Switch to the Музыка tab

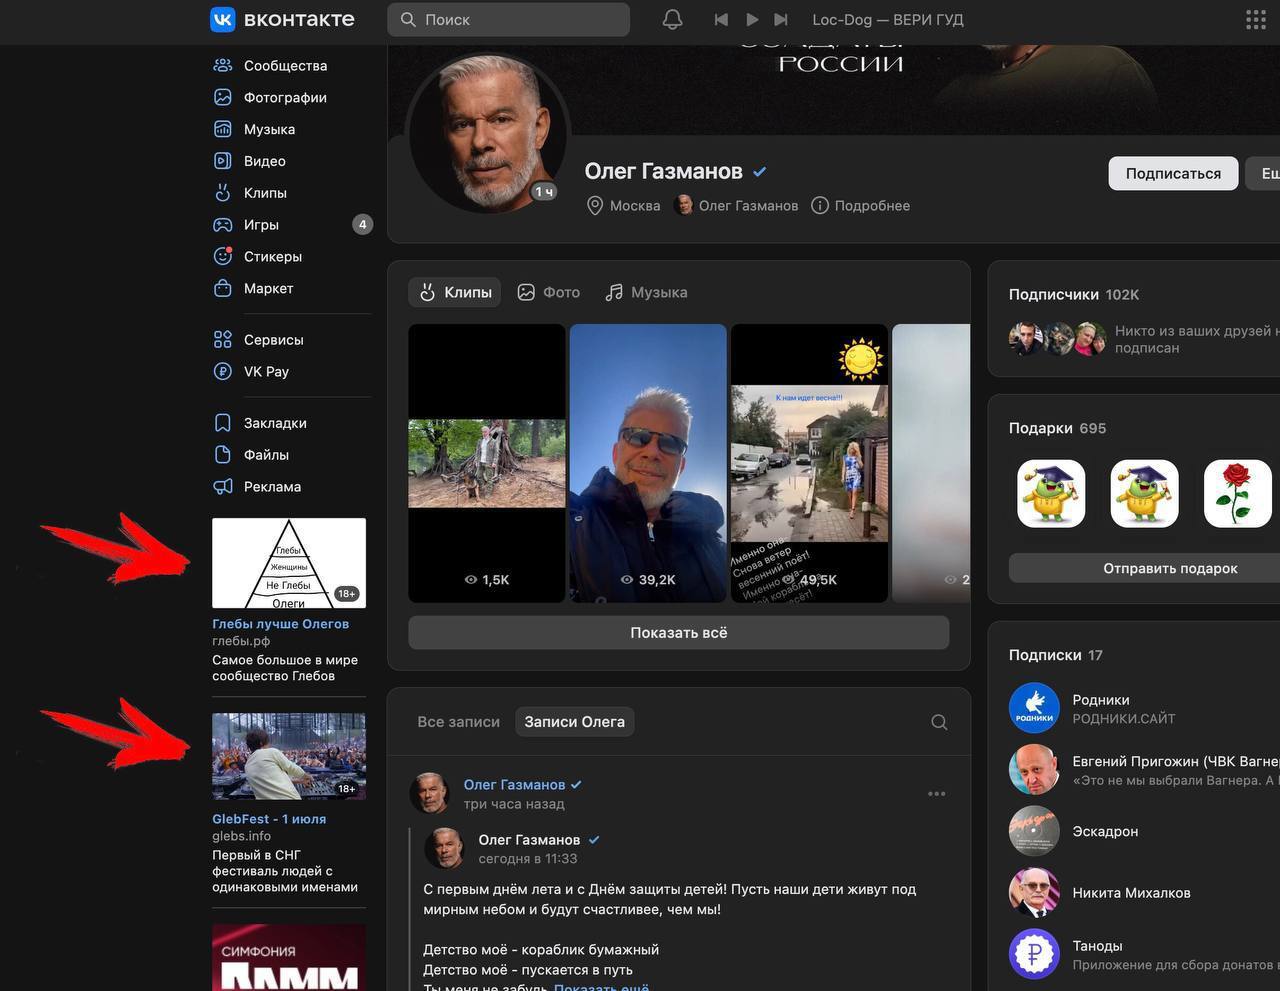(x=646, y=292)
